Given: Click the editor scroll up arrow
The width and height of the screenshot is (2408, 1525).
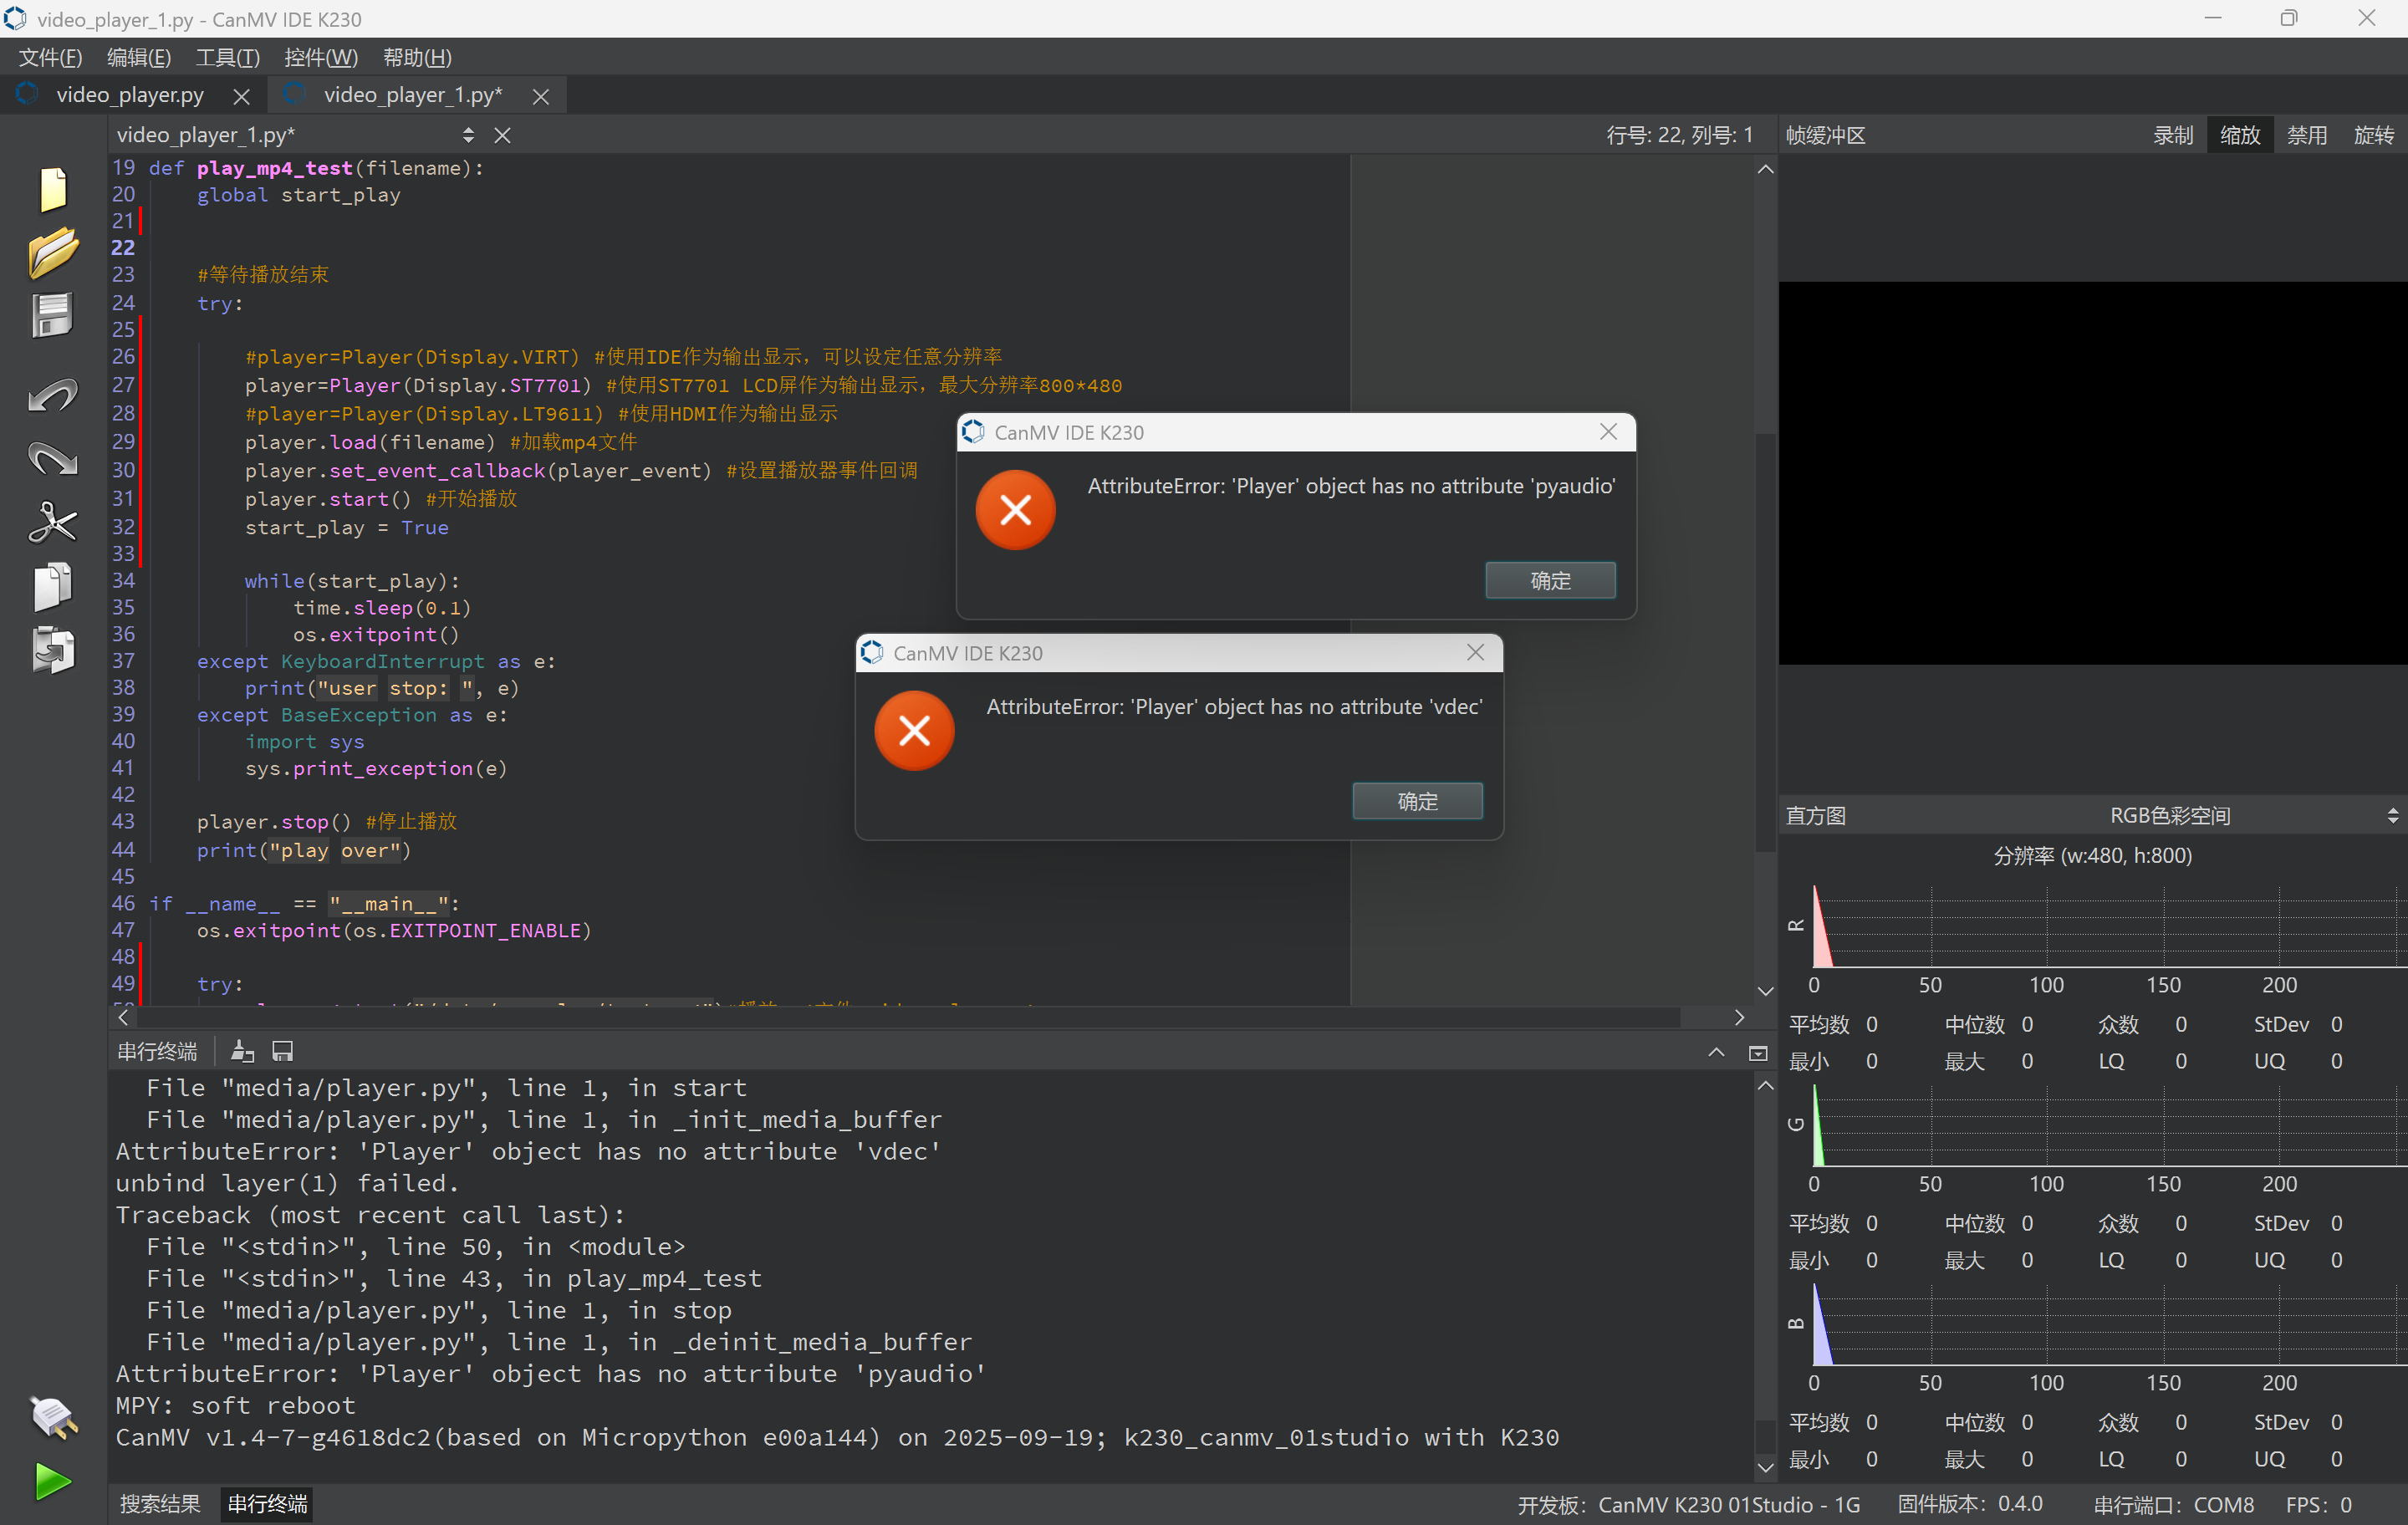Looking at the screenshot, I should pos(1766,169).
